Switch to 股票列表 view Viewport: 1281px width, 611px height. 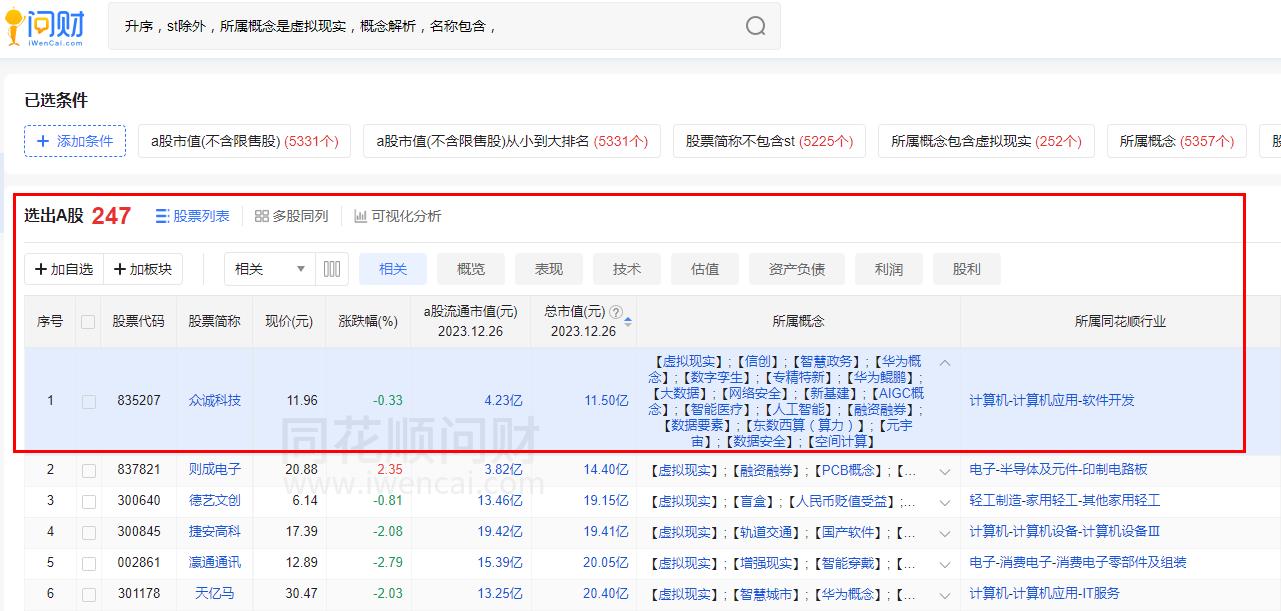tap(192, 216)
